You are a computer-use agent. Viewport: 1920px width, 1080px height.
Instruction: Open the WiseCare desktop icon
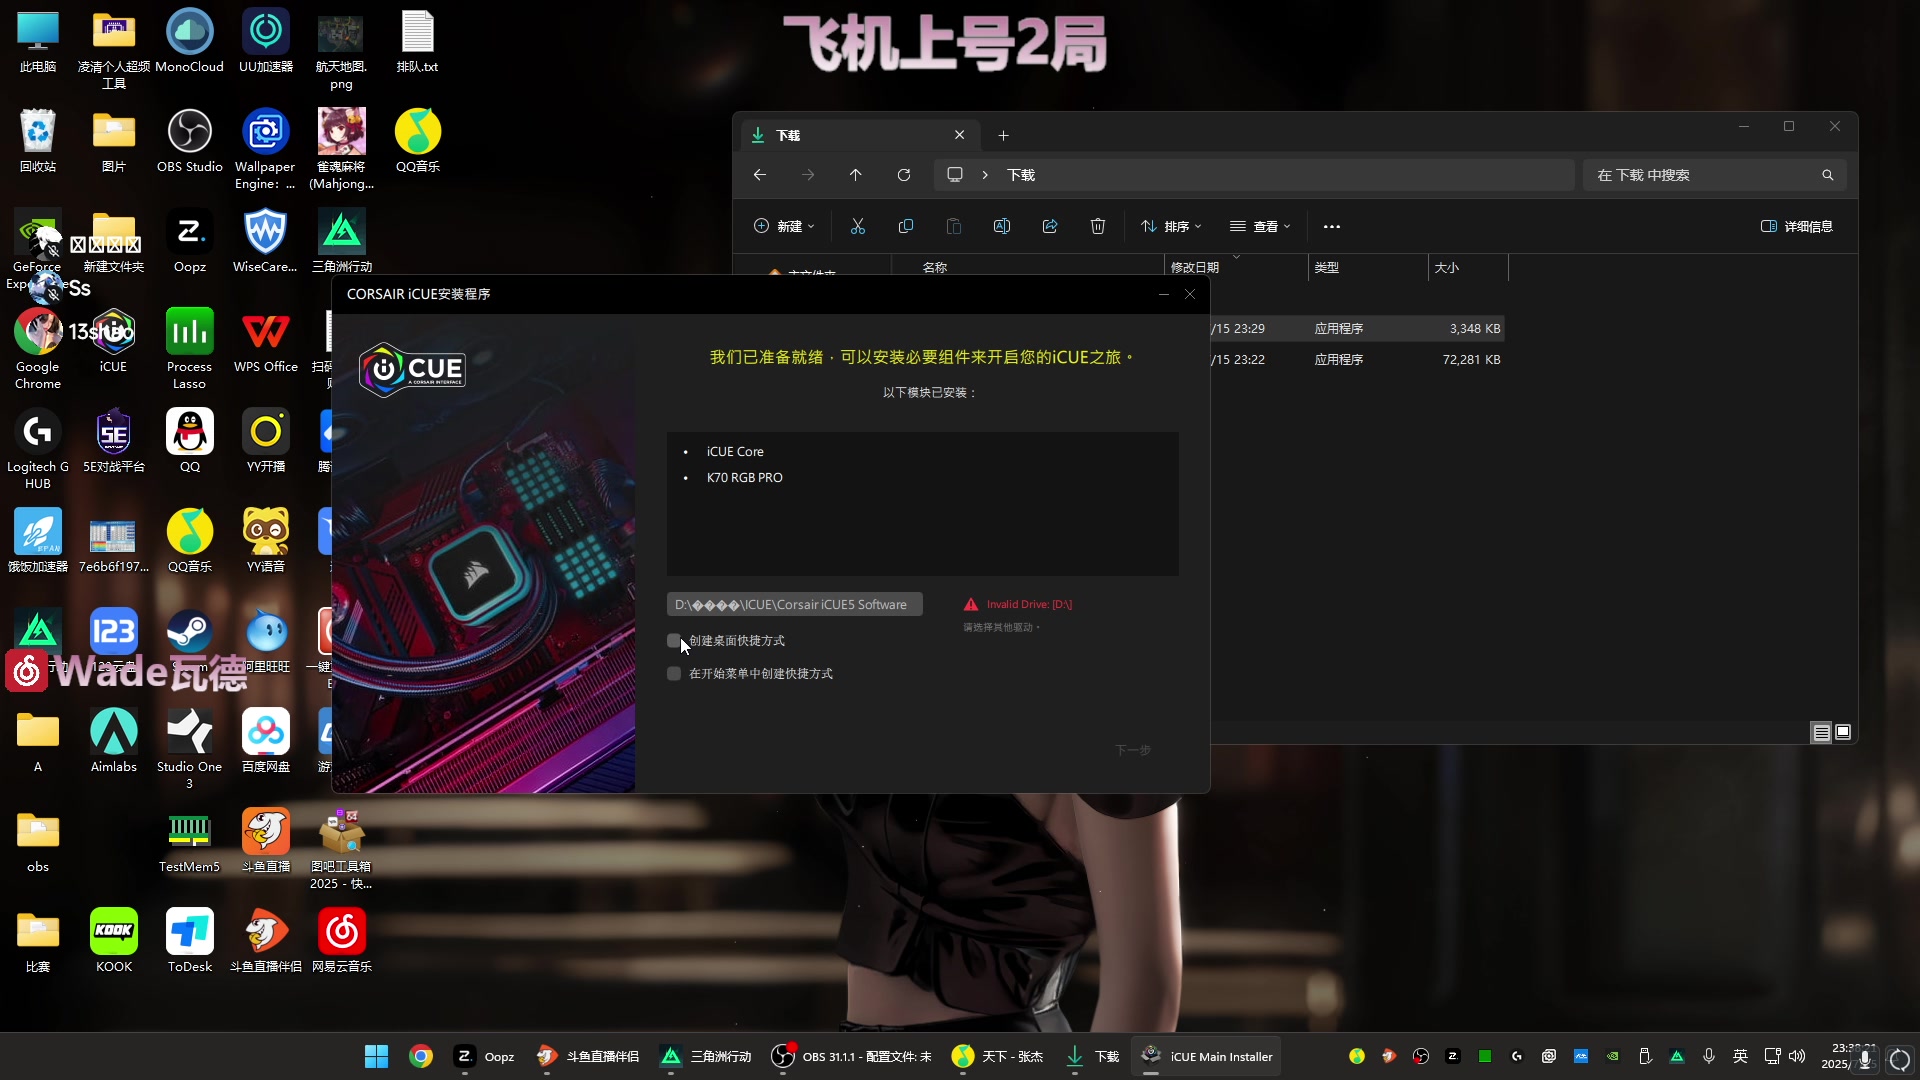point(266,241)
